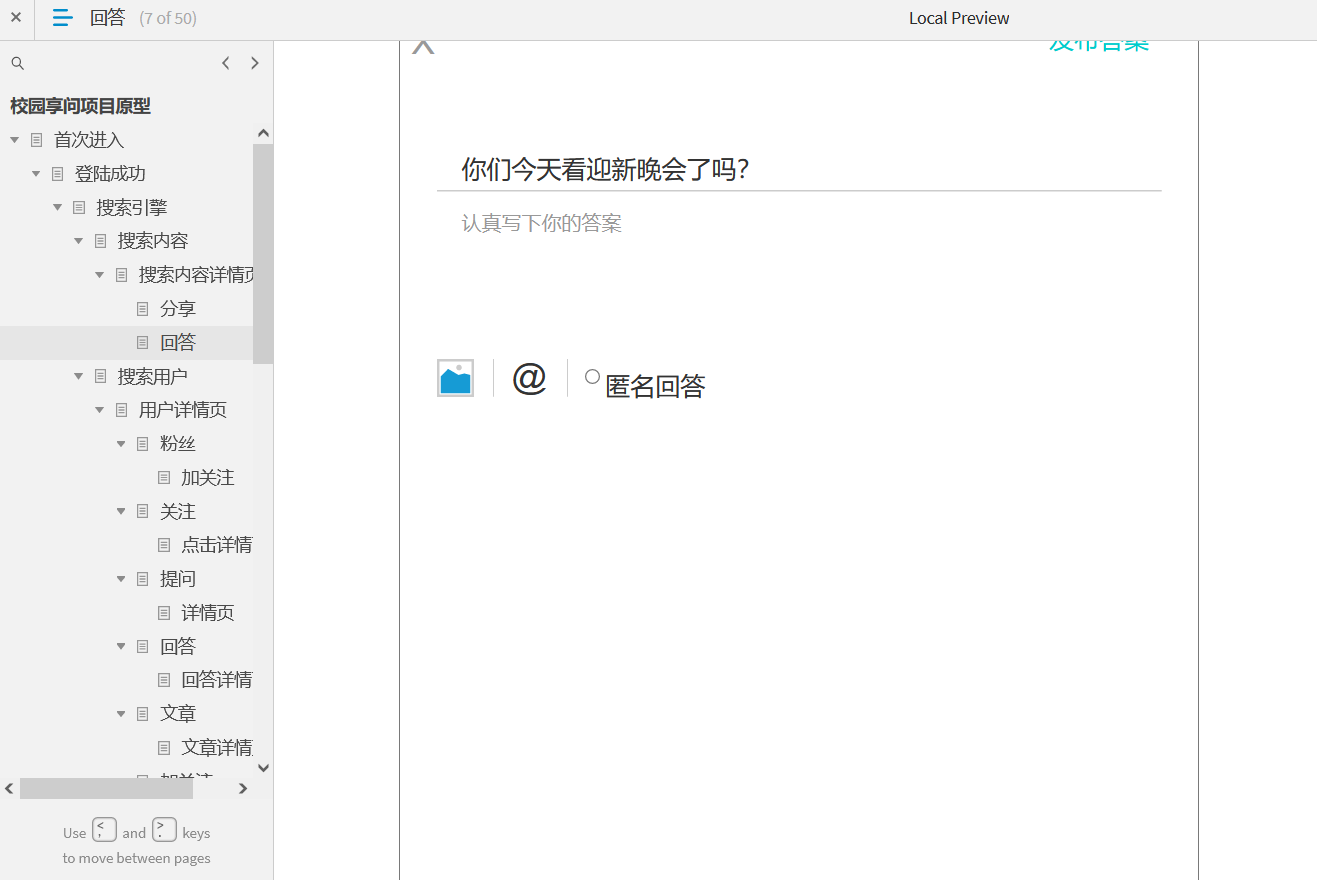The width and height of the screenshot is (1317, 880).
Task: Click the page icon beside 文章
Action: tap(142, 714)
